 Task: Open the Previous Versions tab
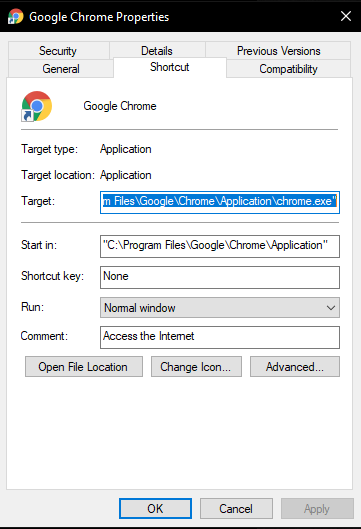tap(278, 51)
